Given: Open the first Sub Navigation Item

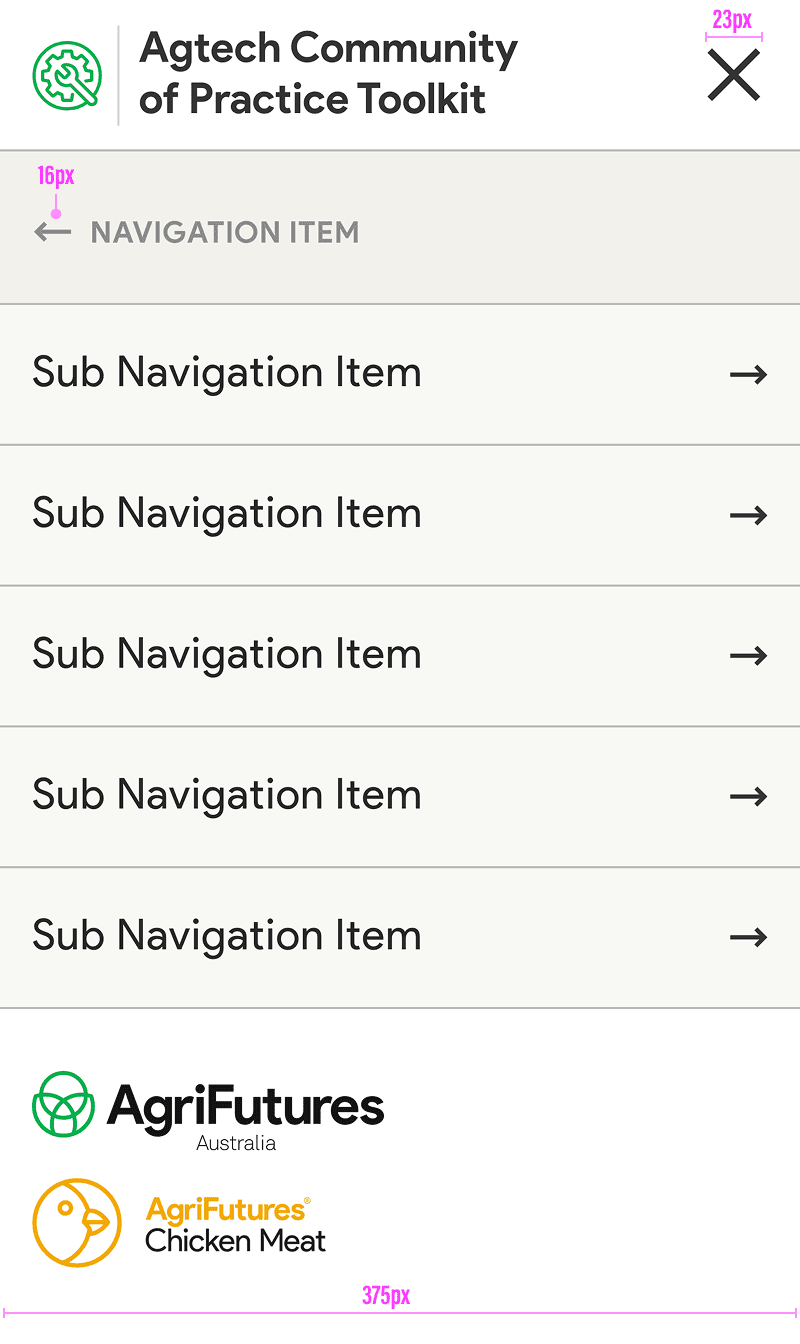Looking at the screenshot, I should 227,373.
